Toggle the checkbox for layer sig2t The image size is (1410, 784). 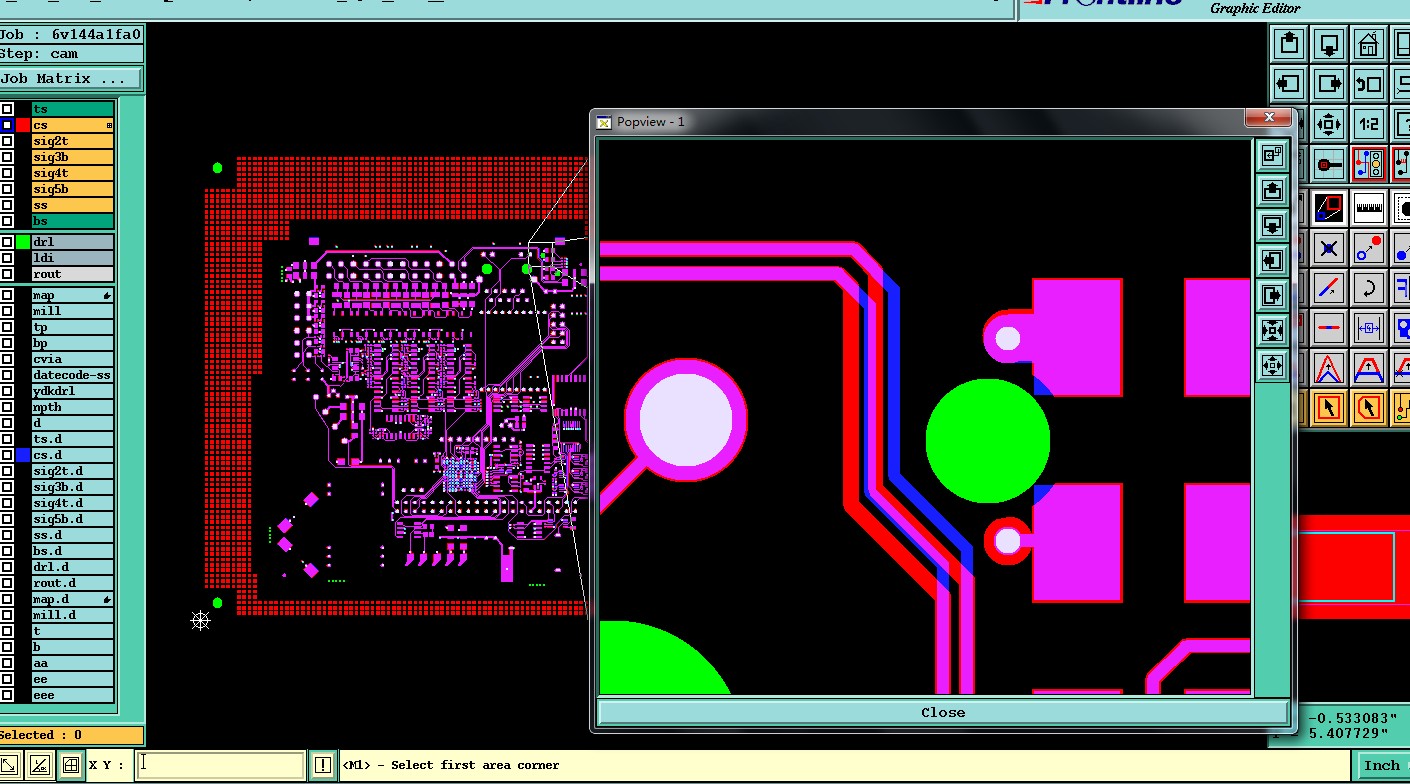(7, 141)
